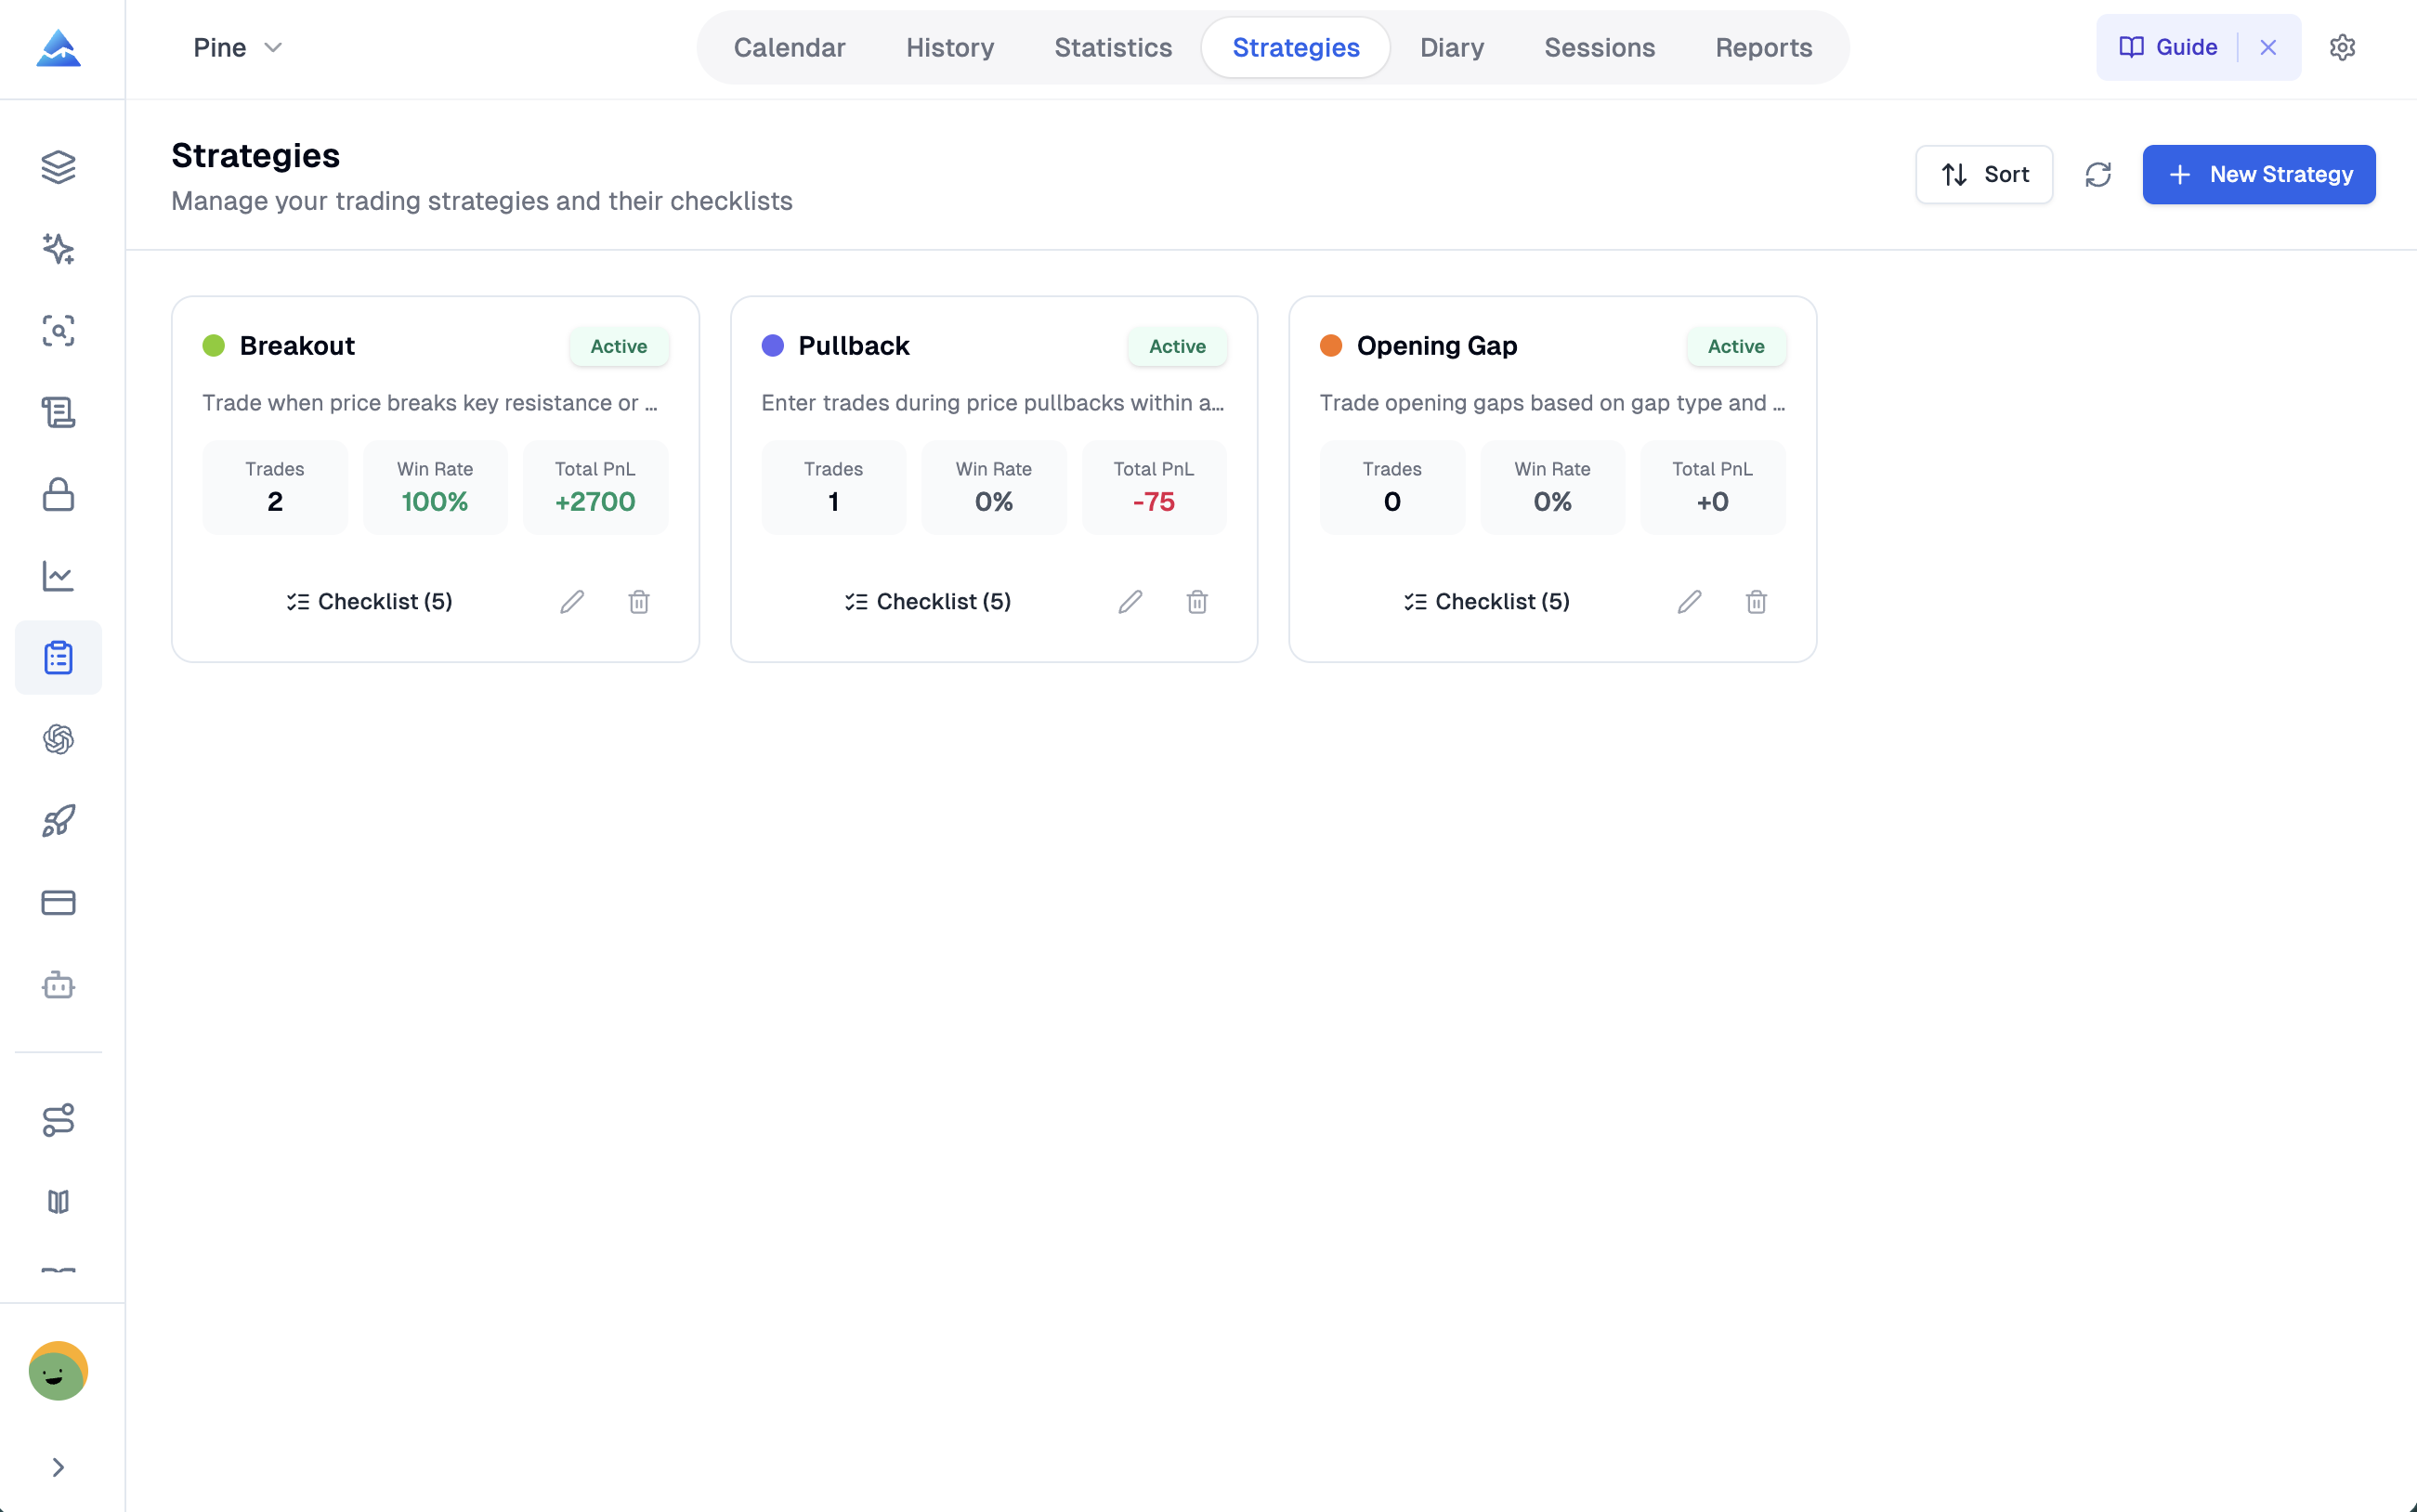Expand the sidebar with the arrow at bottom
The height and width of the screenshot is (1512, 2417).
[58, 1466]
